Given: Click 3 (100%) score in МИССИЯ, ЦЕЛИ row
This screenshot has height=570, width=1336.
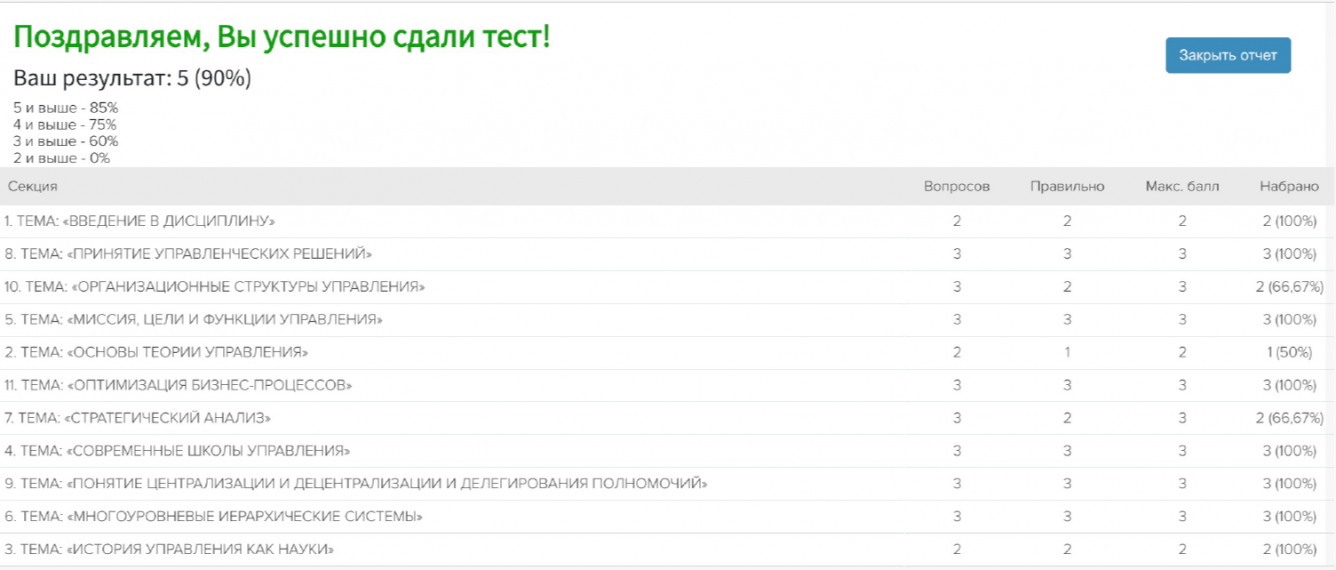Looking at the screenshot, I should click(x=1290, y=320).
